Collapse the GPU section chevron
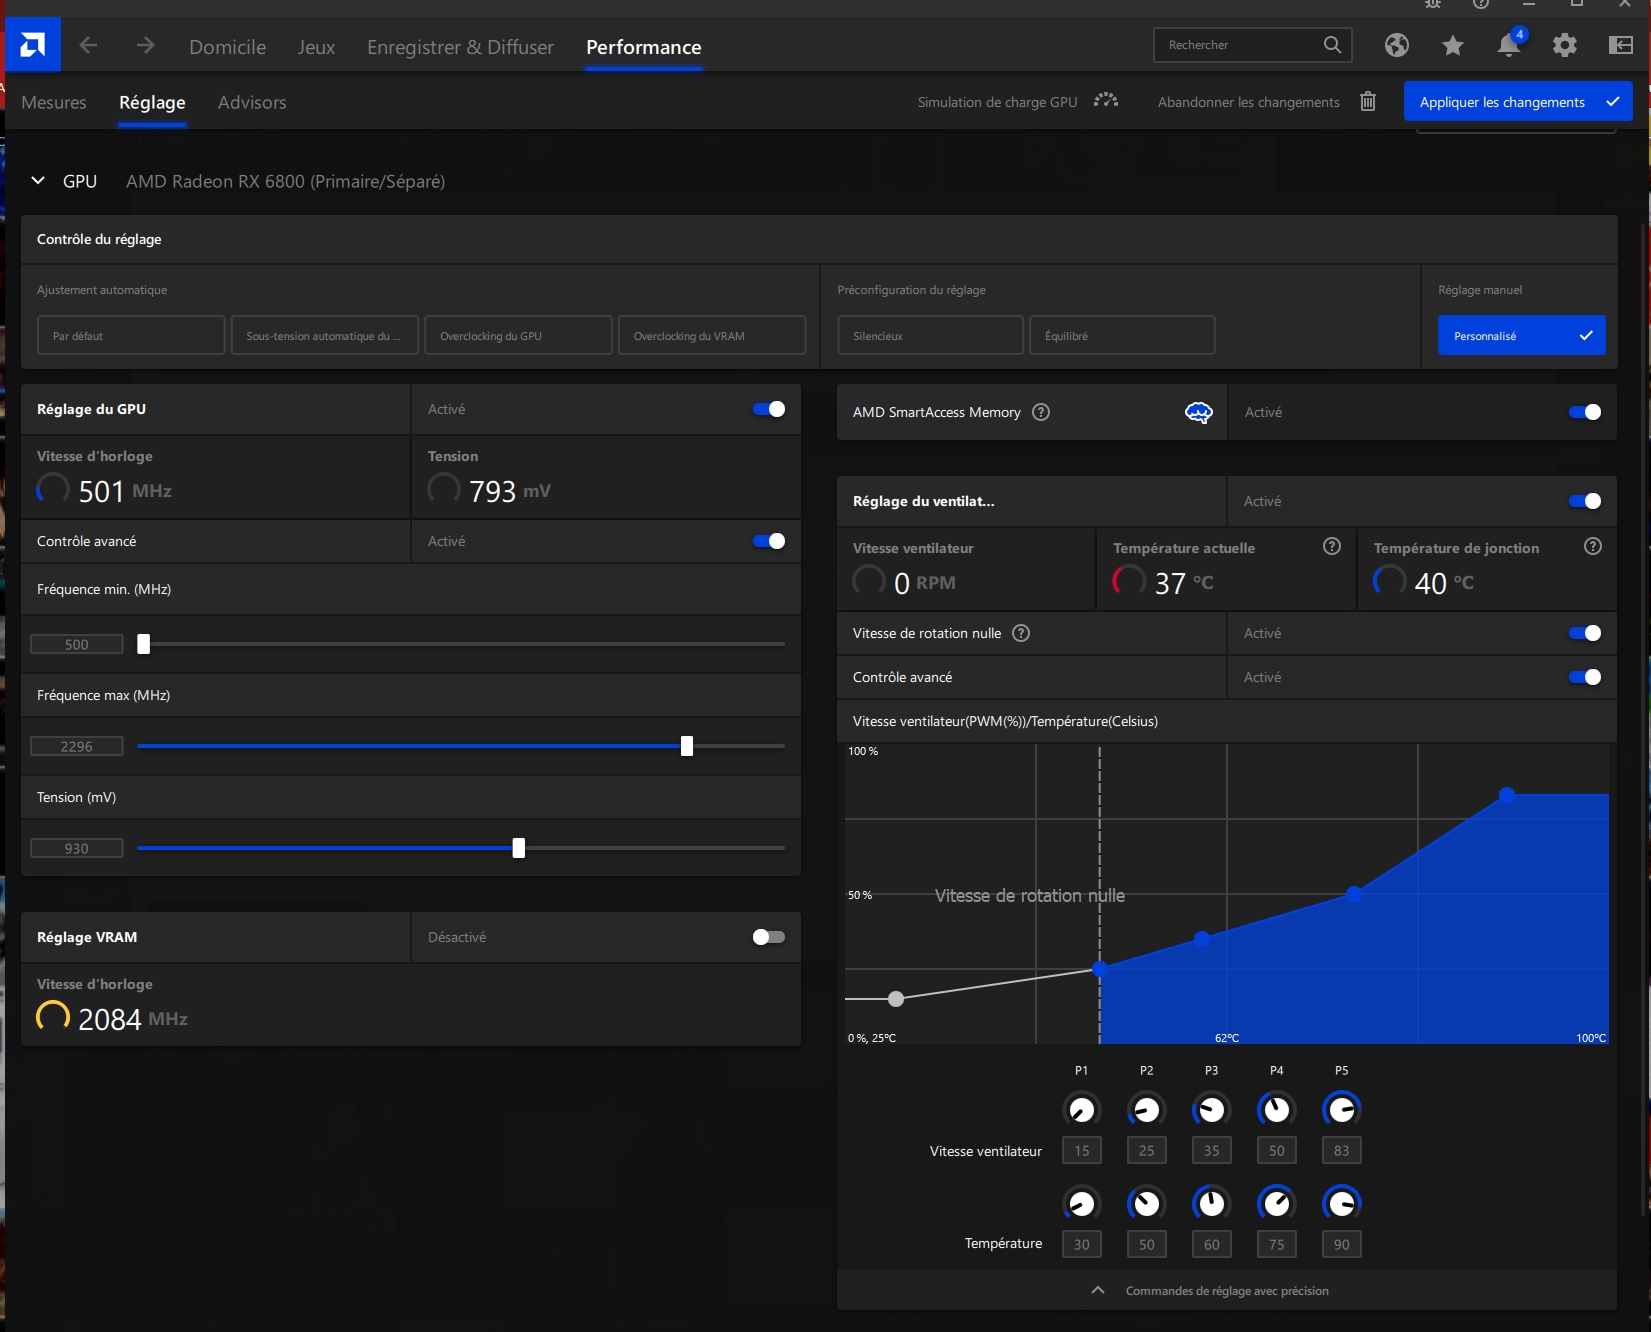The height and width of the screenshot is (1332, 1651). click(x=38, y=181)
